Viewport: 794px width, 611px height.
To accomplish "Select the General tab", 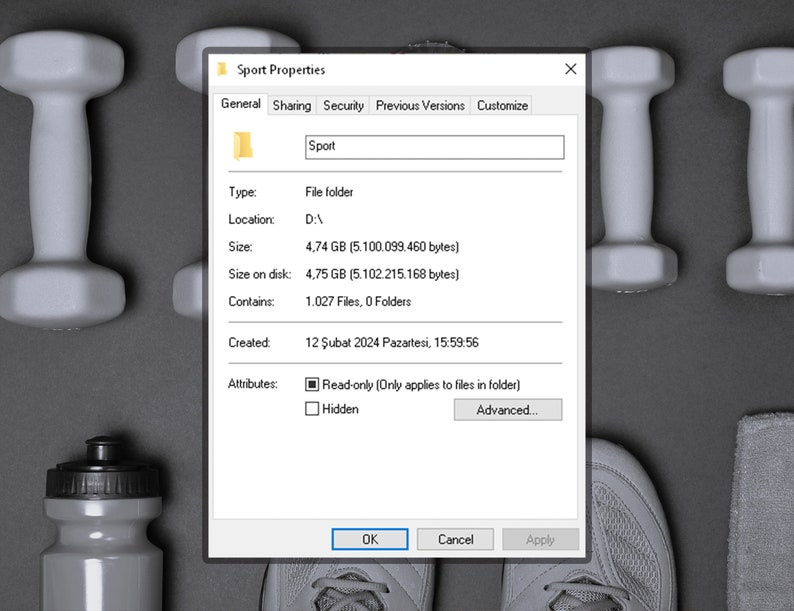I will (241, 104).
